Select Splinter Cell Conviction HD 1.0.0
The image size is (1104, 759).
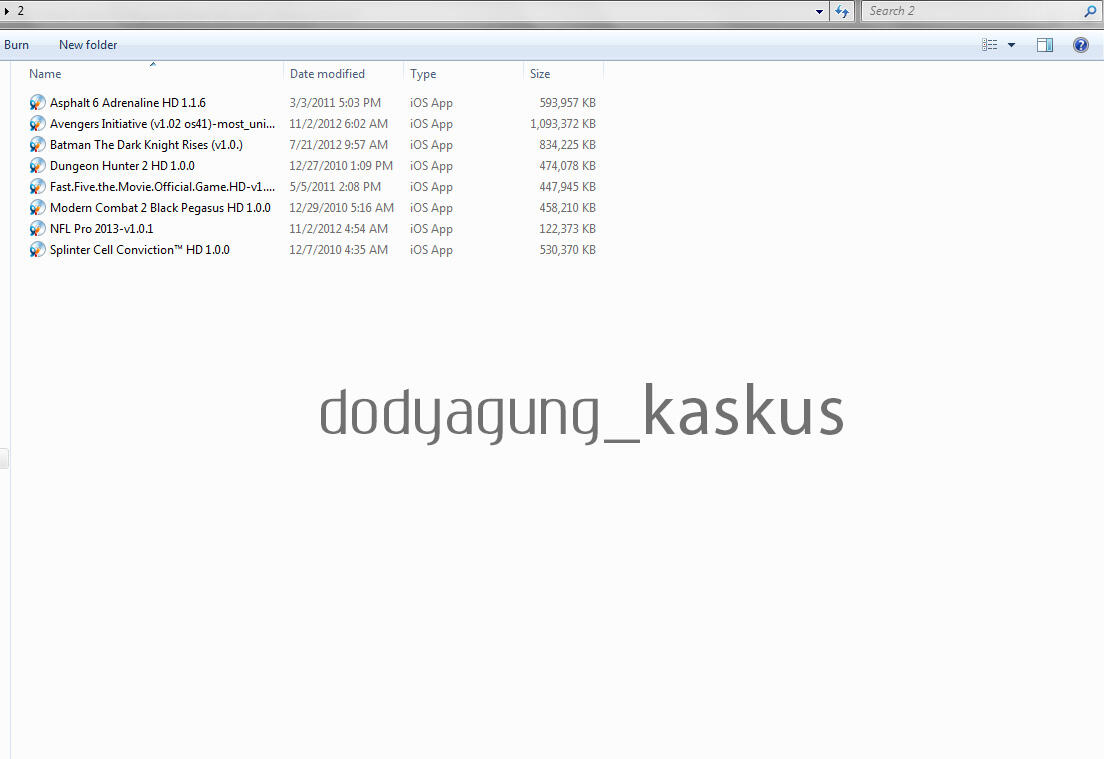click(x=139, y=250)
